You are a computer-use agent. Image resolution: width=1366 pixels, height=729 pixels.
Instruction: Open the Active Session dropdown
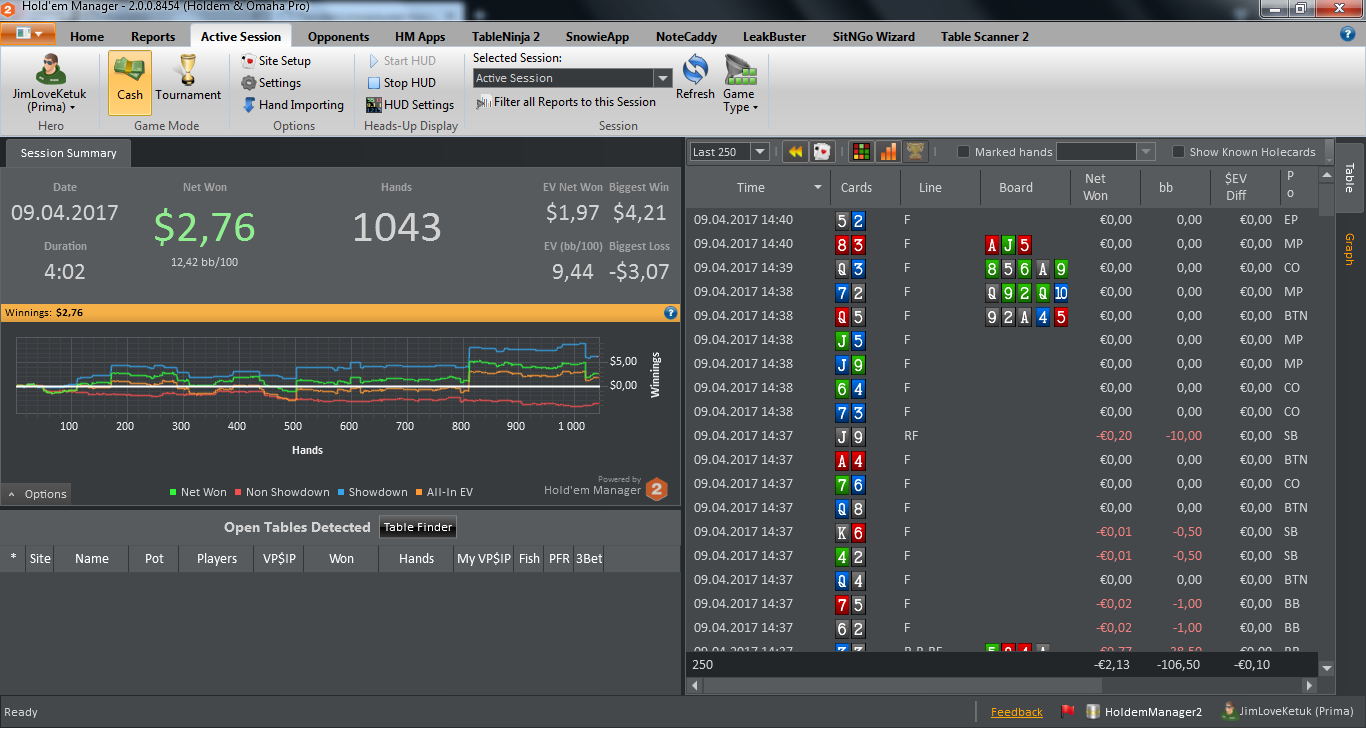[663, 78]
